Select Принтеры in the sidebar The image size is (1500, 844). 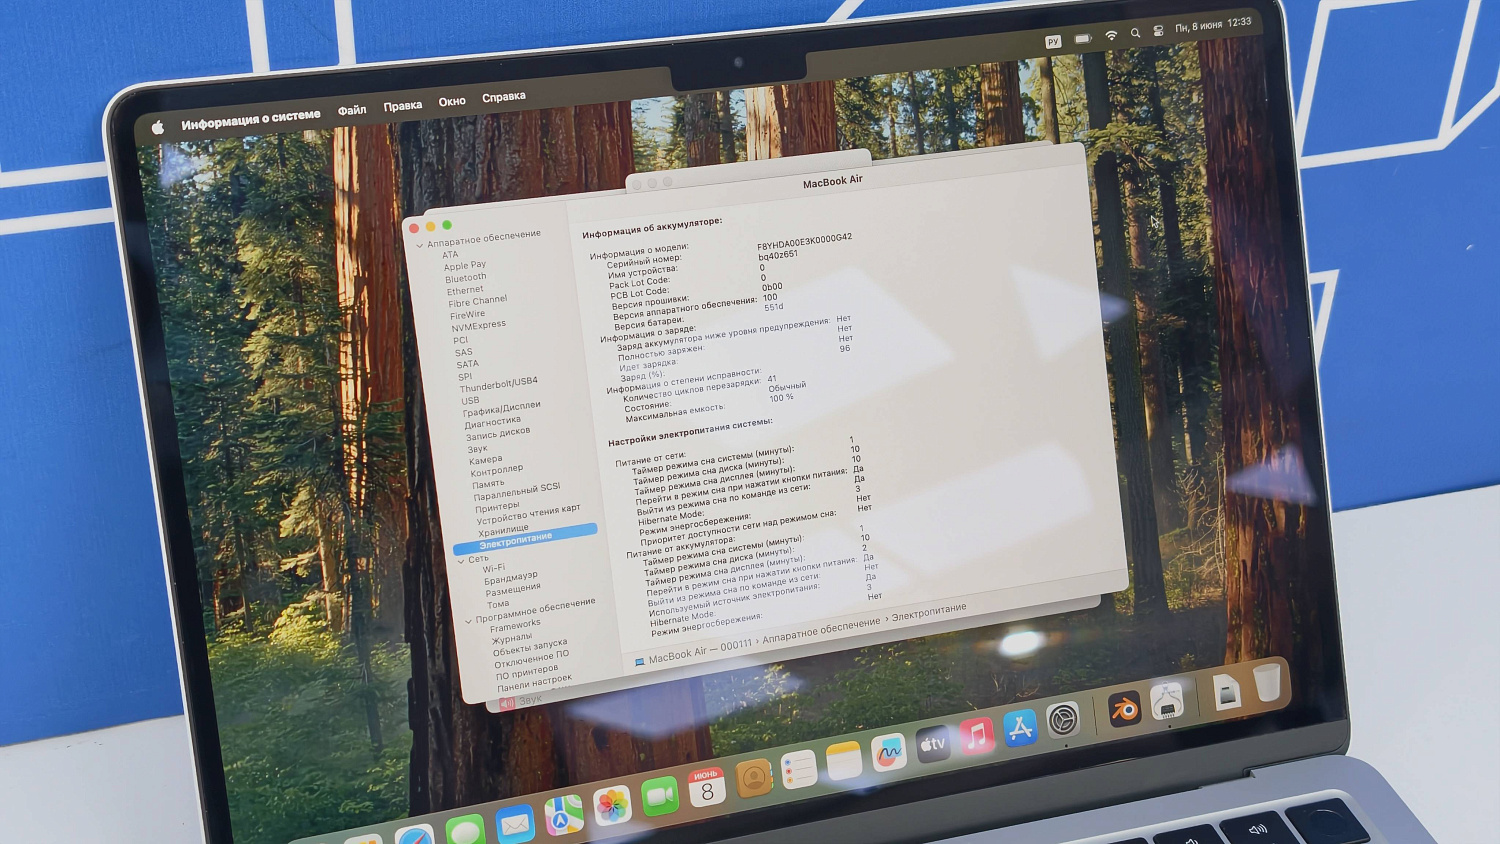click(x=497, y=507)
